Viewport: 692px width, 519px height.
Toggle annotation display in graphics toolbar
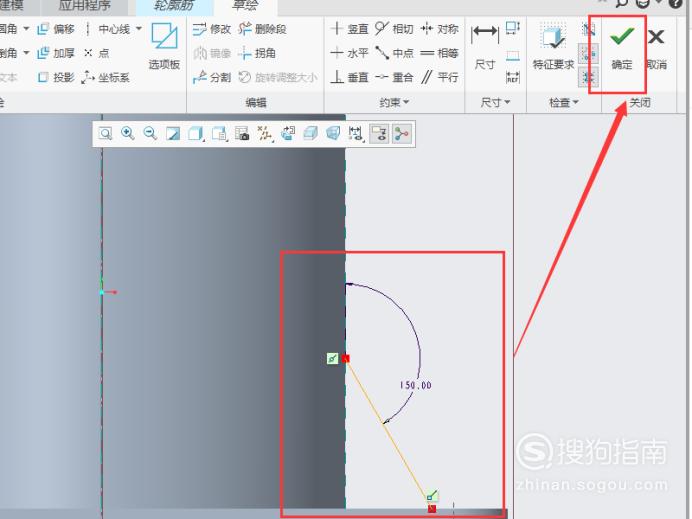coord(379,133)
